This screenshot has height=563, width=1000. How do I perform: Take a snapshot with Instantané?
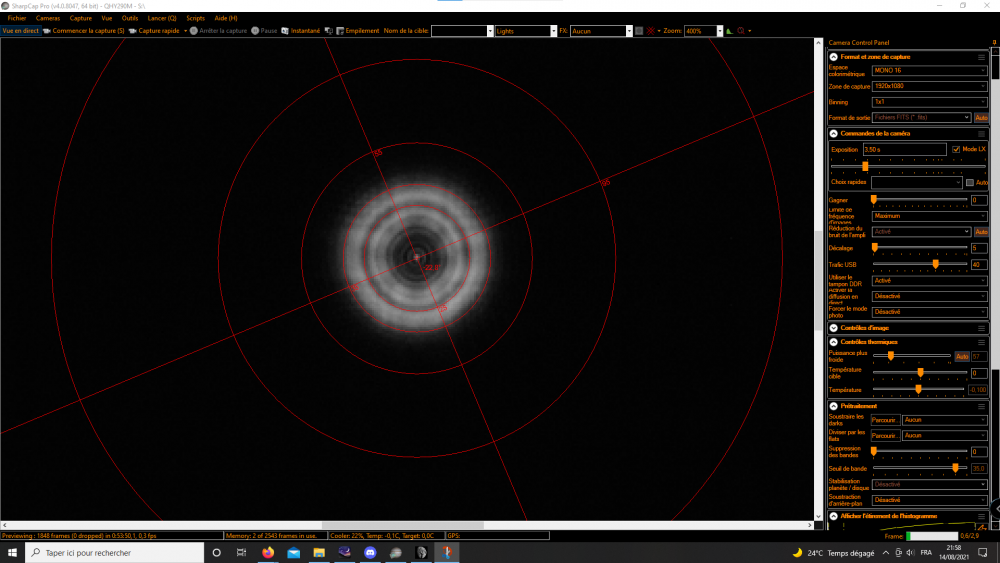point(285,31)
